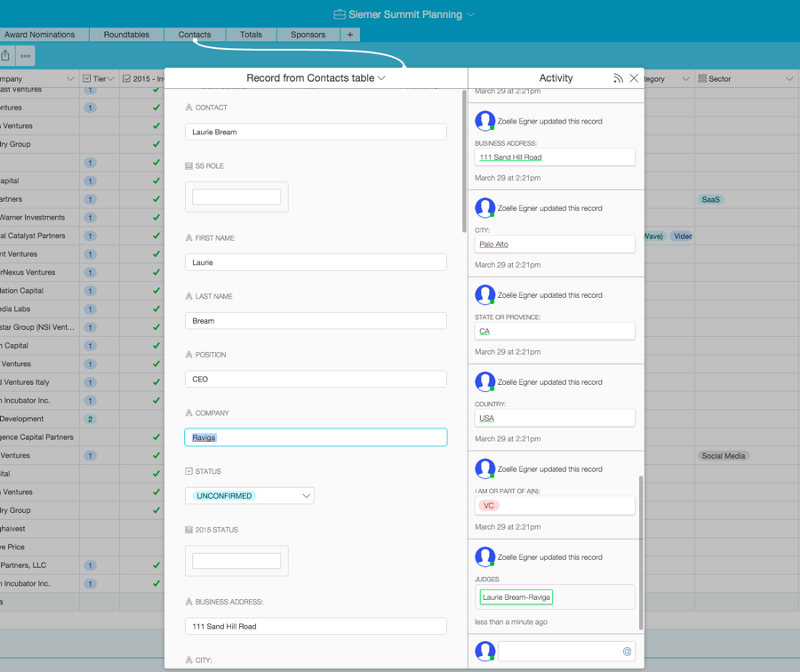Switch to the Award Nominations tab
This screenshot has height=672, width=800.
point(39,35)
